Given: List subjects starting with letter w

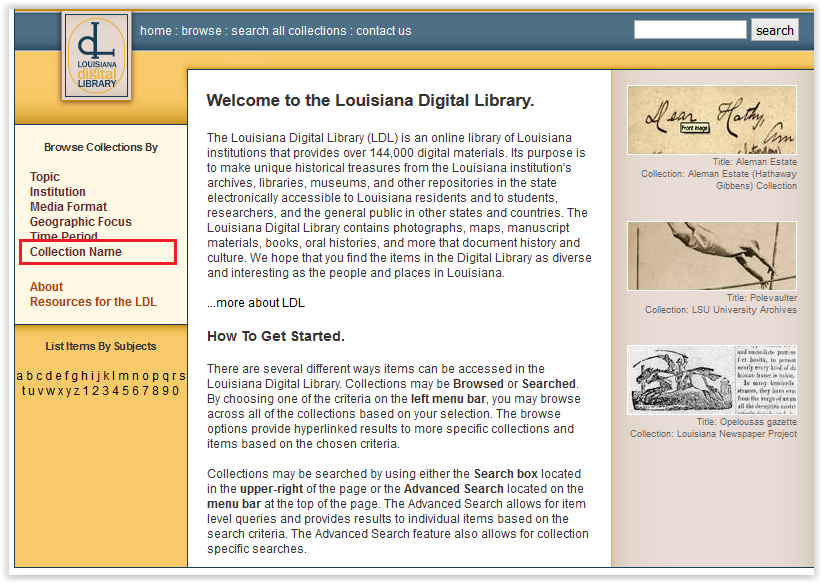Looking at the screenshot, I should coord(50,391).
